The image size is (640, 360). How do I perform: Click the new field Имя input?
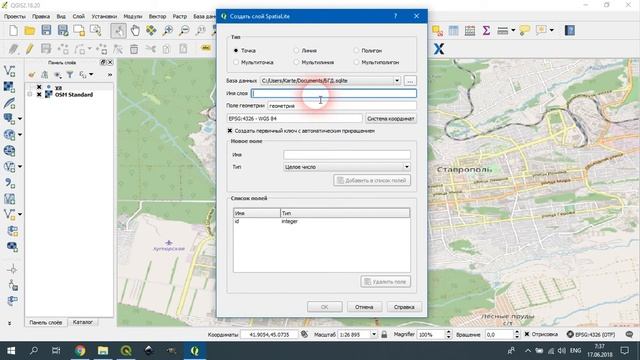(347, 155)
